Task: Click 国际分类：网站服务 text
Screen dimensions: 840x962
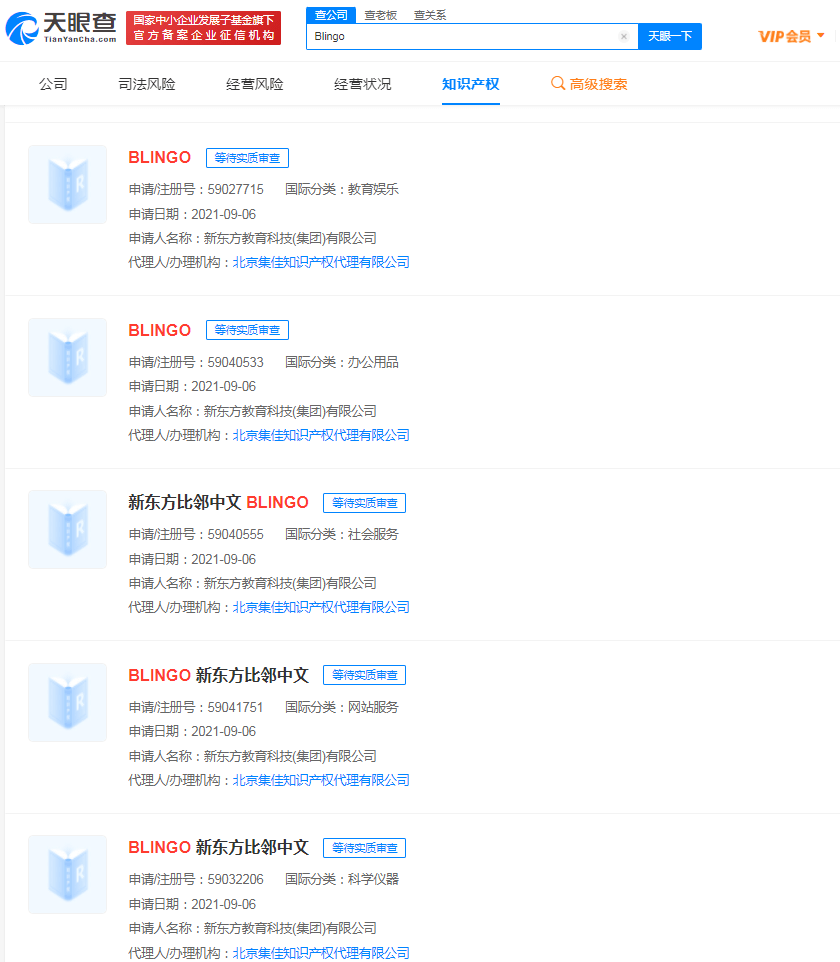Action: point(342,707)
